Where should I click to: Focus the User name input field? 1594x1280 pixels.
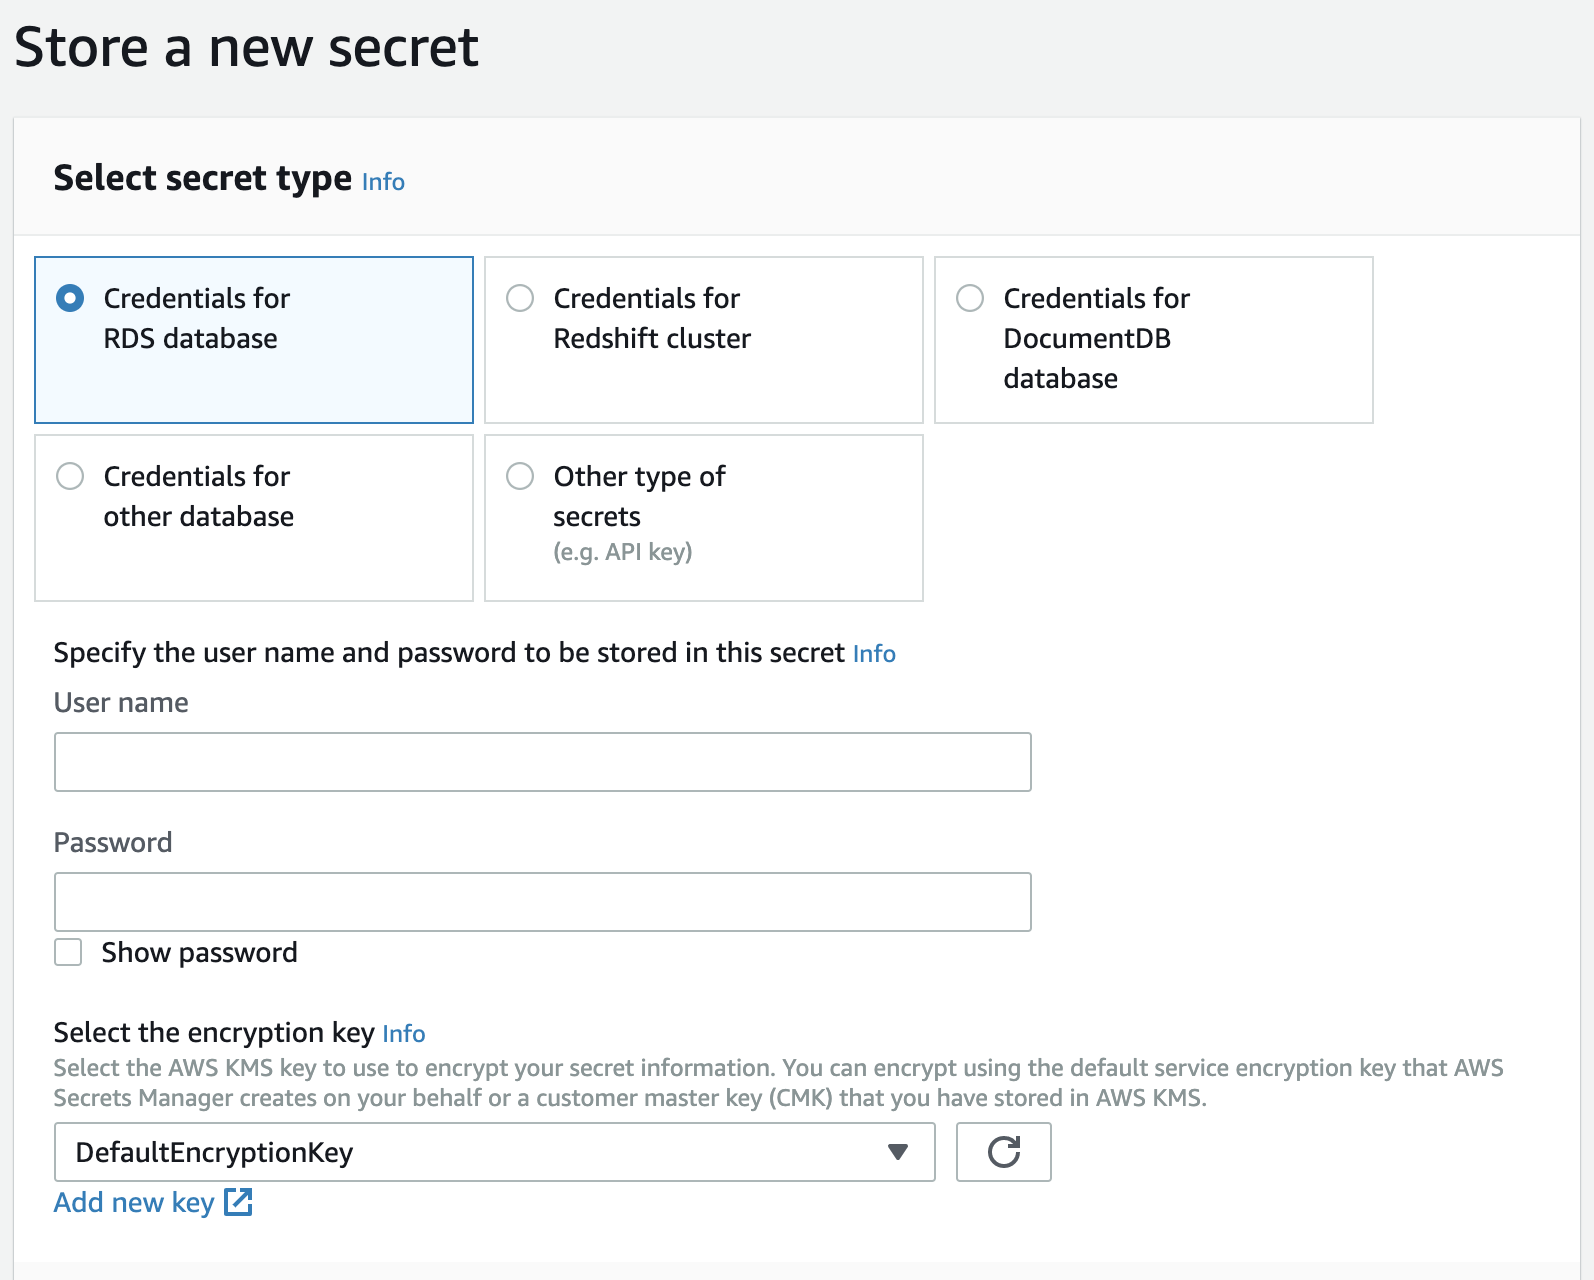(542, 762)
